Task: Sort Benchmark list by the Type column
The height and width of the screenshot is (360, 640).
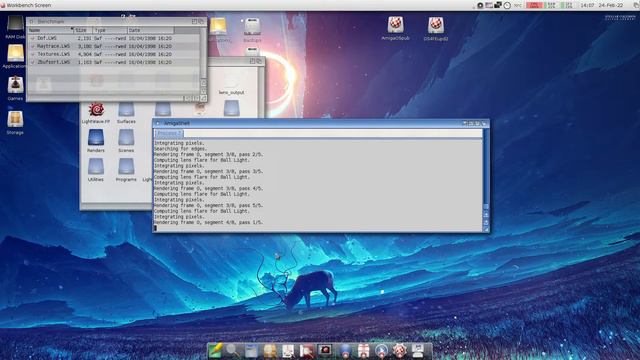Action: [x=110, y=30]
